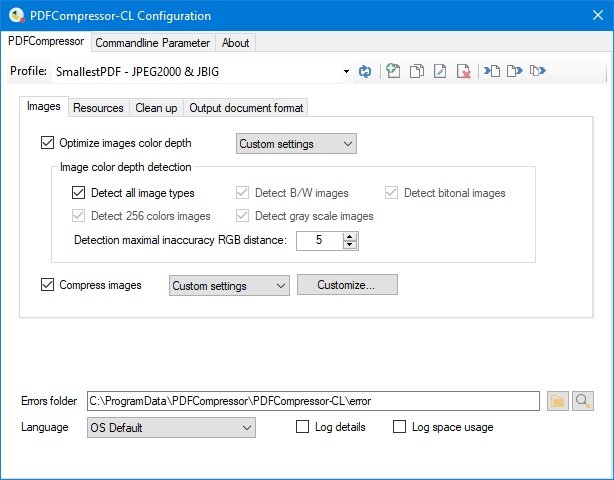The image size is (614, 480).
Task: Enable the Log details checkbox
Action: click(x=304, y=427)
